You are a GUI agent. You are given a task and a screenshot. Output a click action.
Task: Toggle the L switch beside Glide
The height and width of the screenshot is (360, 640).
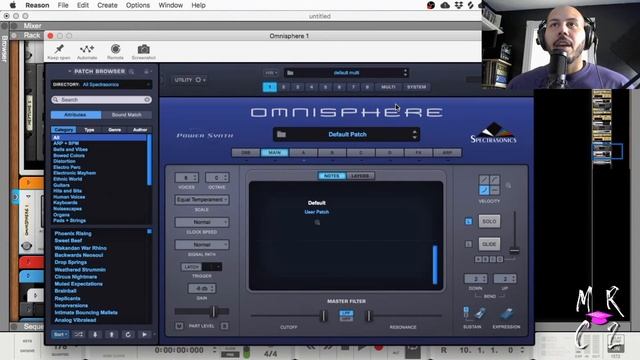pyautogui.click(x=469, y=244)
